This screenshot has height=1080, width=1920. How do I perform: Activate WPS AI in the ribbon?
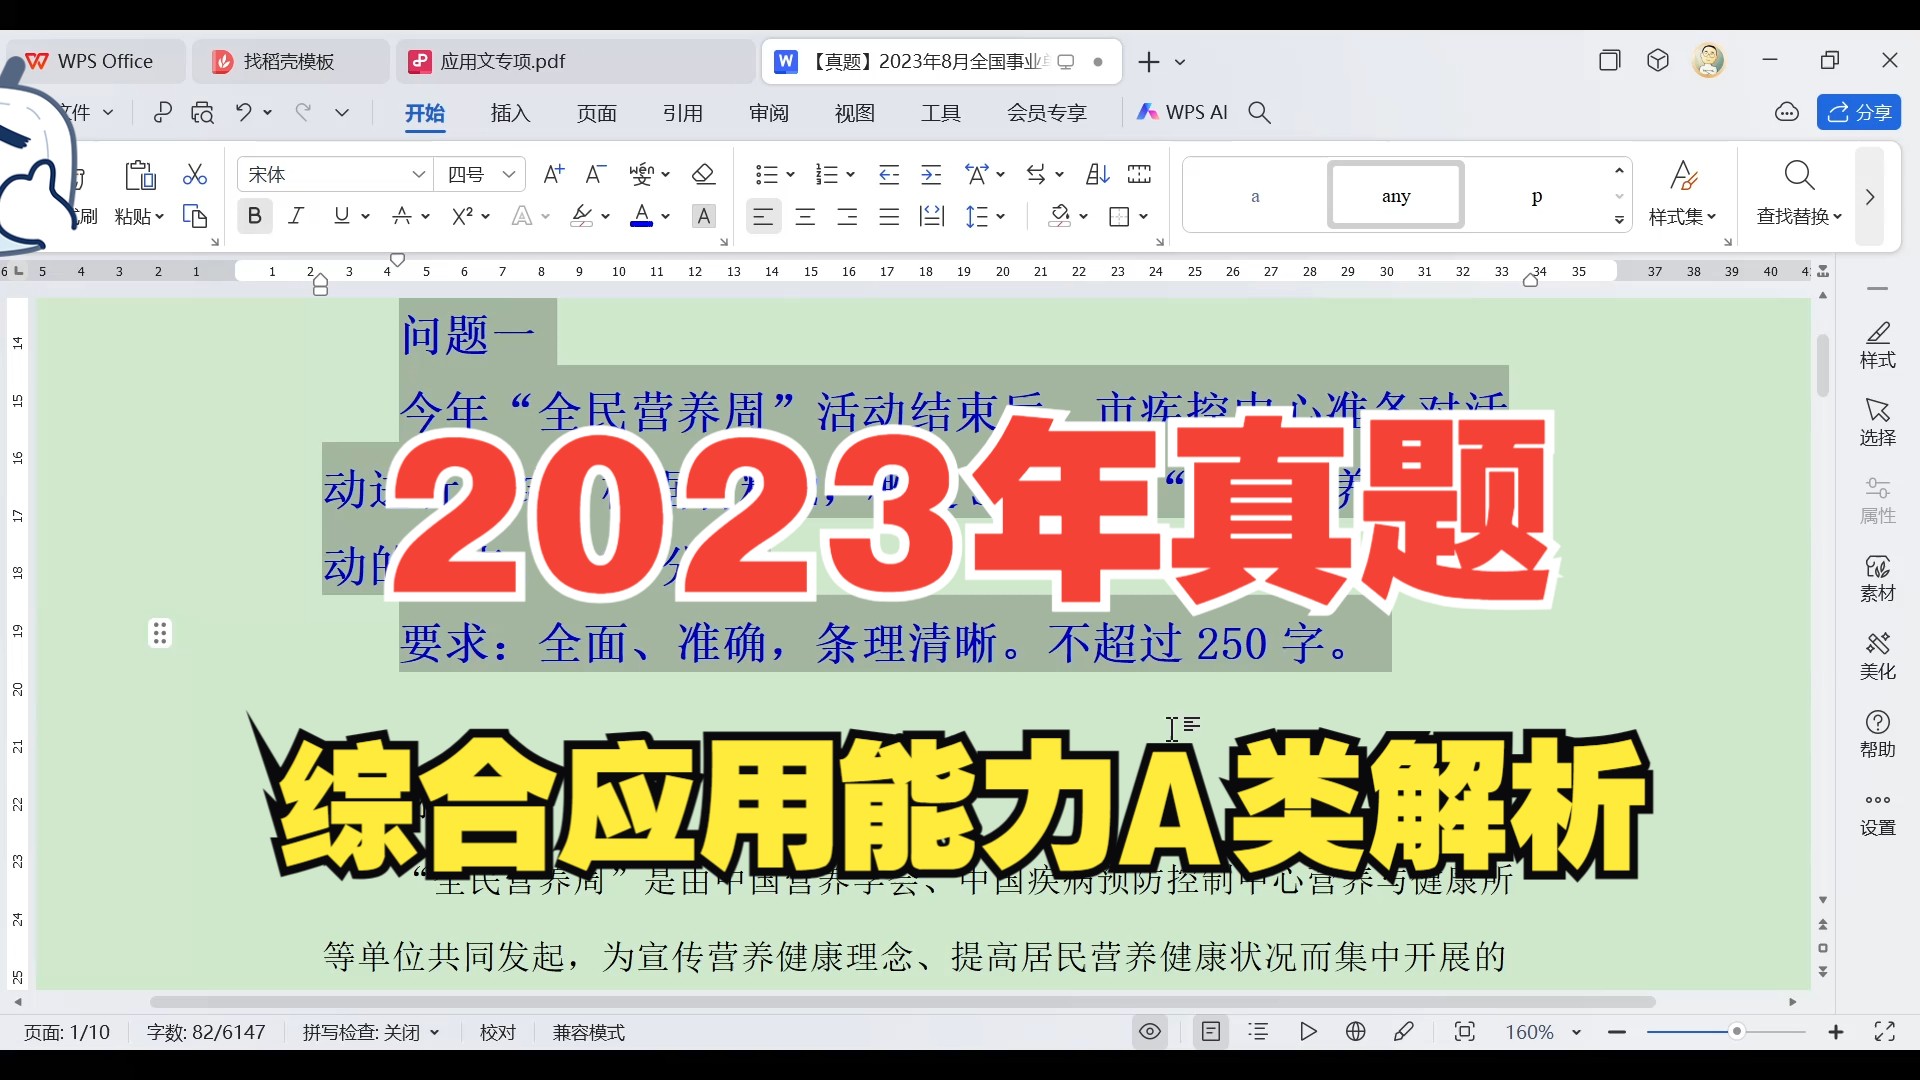click(x=1183, y=112)
